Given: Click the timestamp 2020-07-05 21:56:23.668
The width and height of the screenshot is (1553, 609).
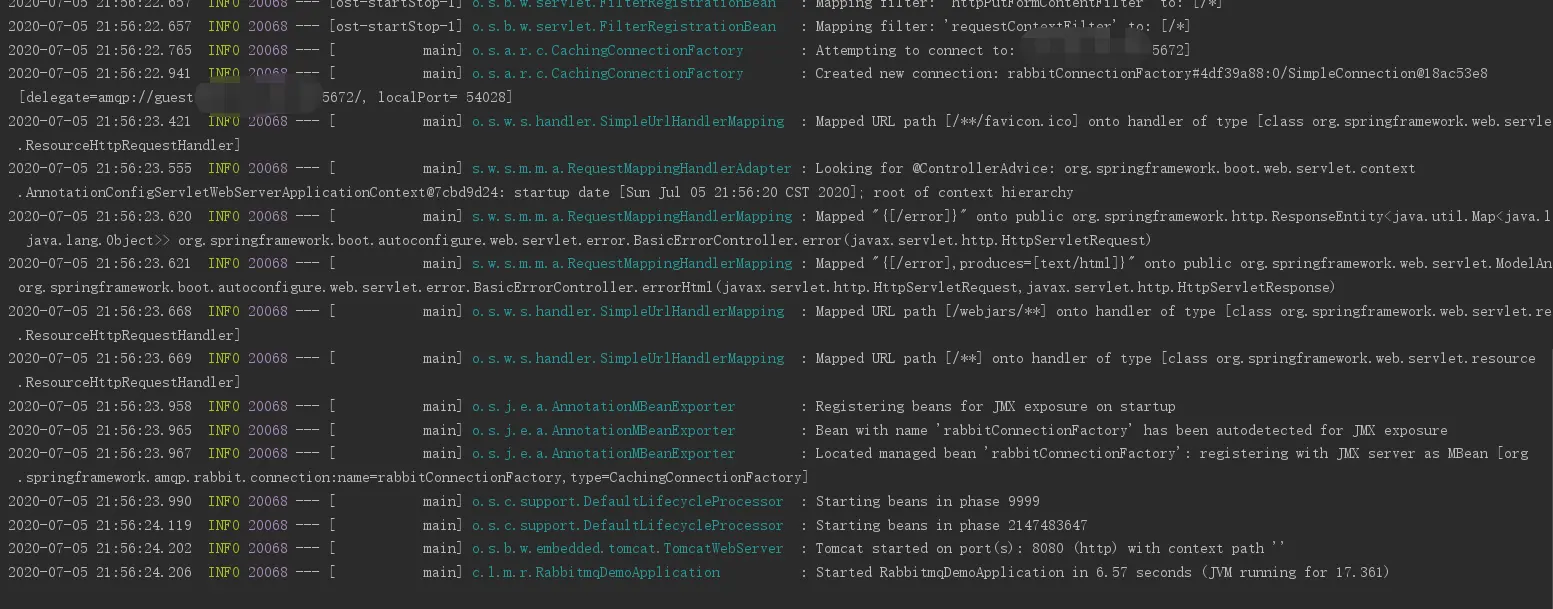Looking at the screenshot, I should click(x=100, y=311).
